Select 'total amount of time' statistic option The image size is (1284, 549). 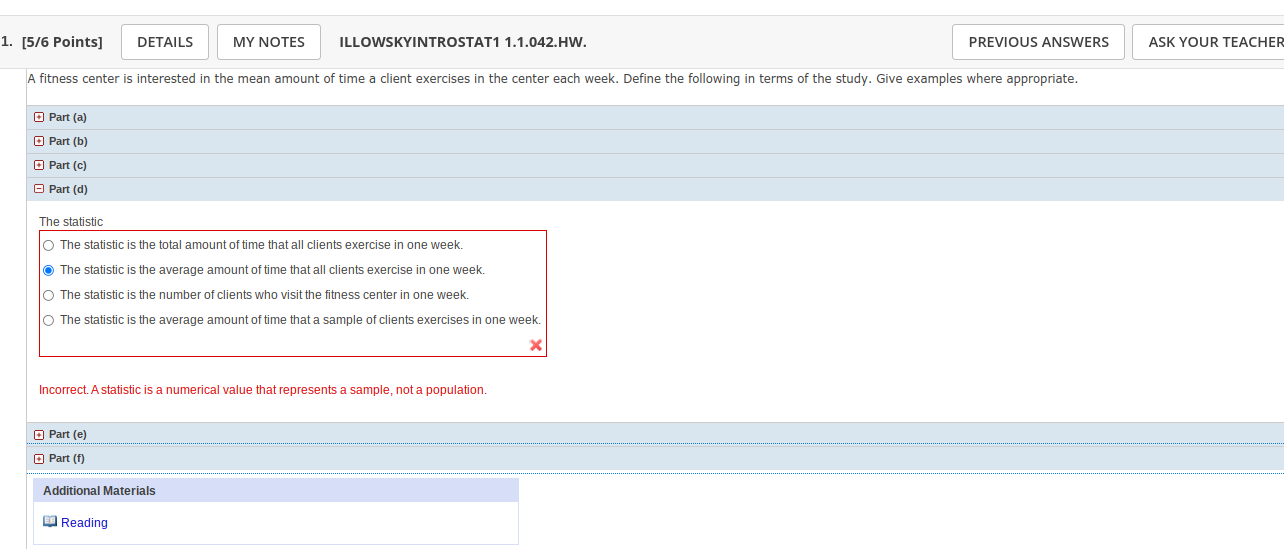48,245
